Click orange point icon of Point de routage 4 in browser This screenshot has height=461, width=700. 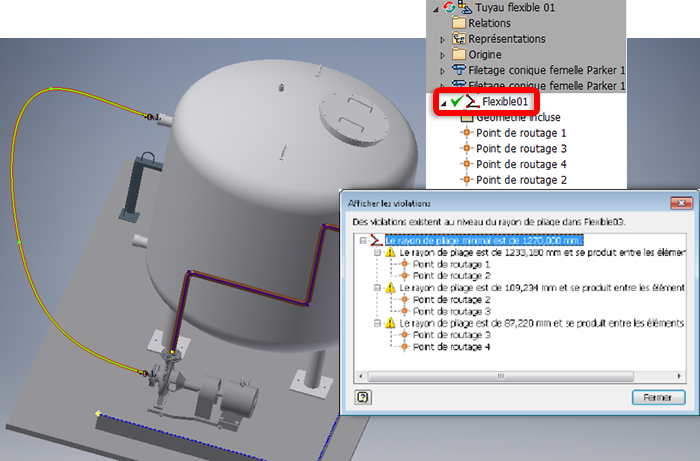(x=467, y=164)
